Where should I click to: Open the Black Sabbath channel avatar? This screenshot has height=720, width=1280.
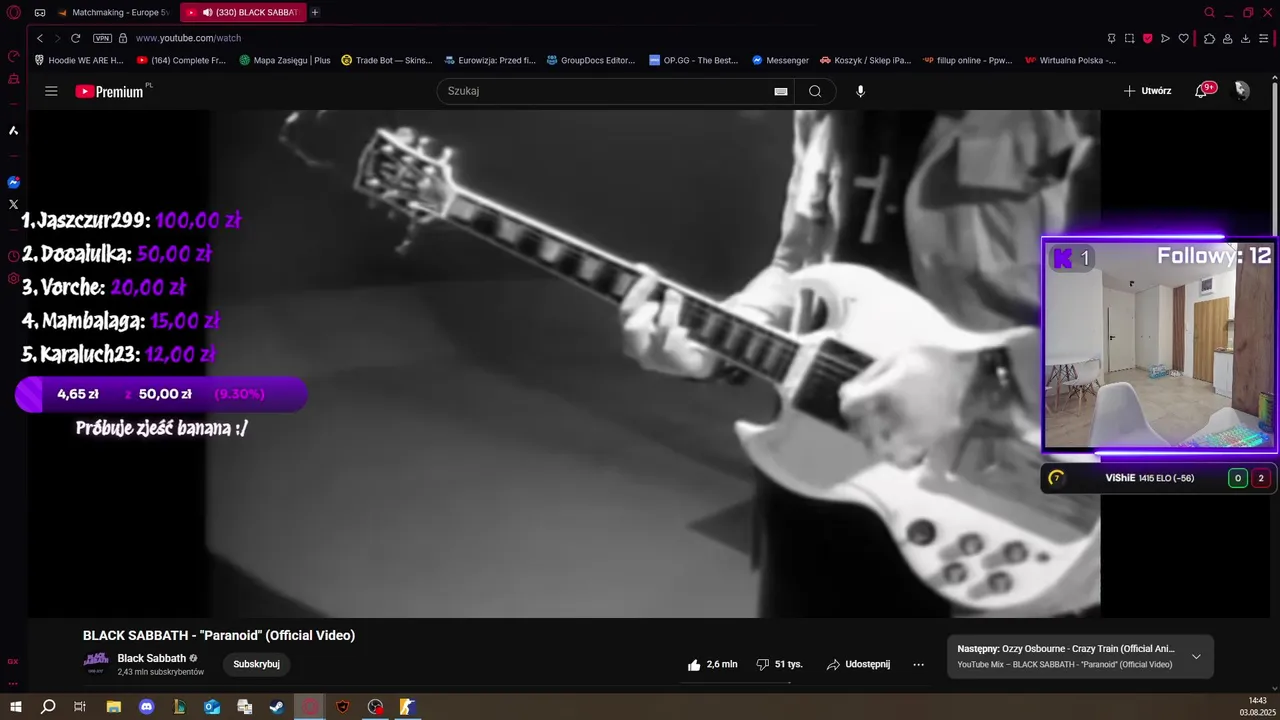[96, 664]
